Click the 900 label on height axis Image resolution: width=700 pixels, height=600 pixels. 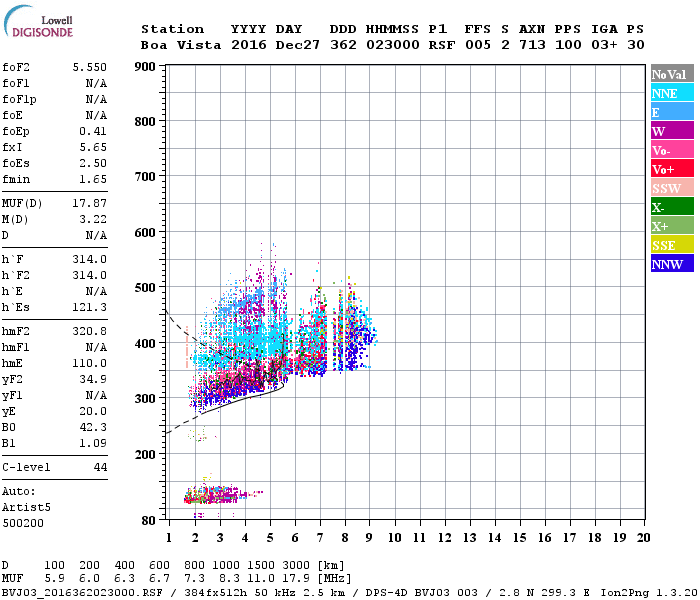coord(145,67)
